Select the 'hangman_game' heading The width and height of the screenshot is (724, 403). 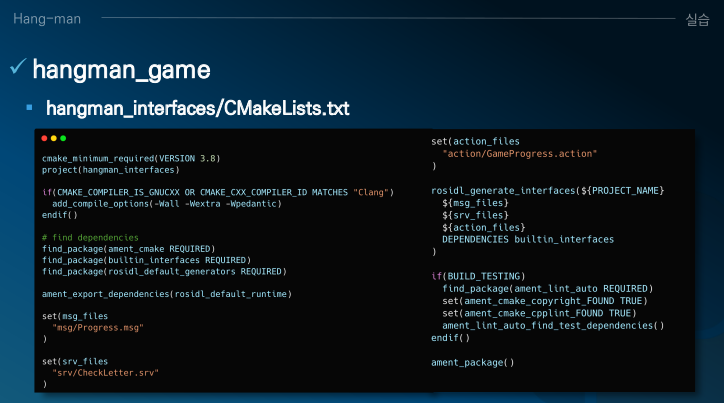[x=121, y=70]
